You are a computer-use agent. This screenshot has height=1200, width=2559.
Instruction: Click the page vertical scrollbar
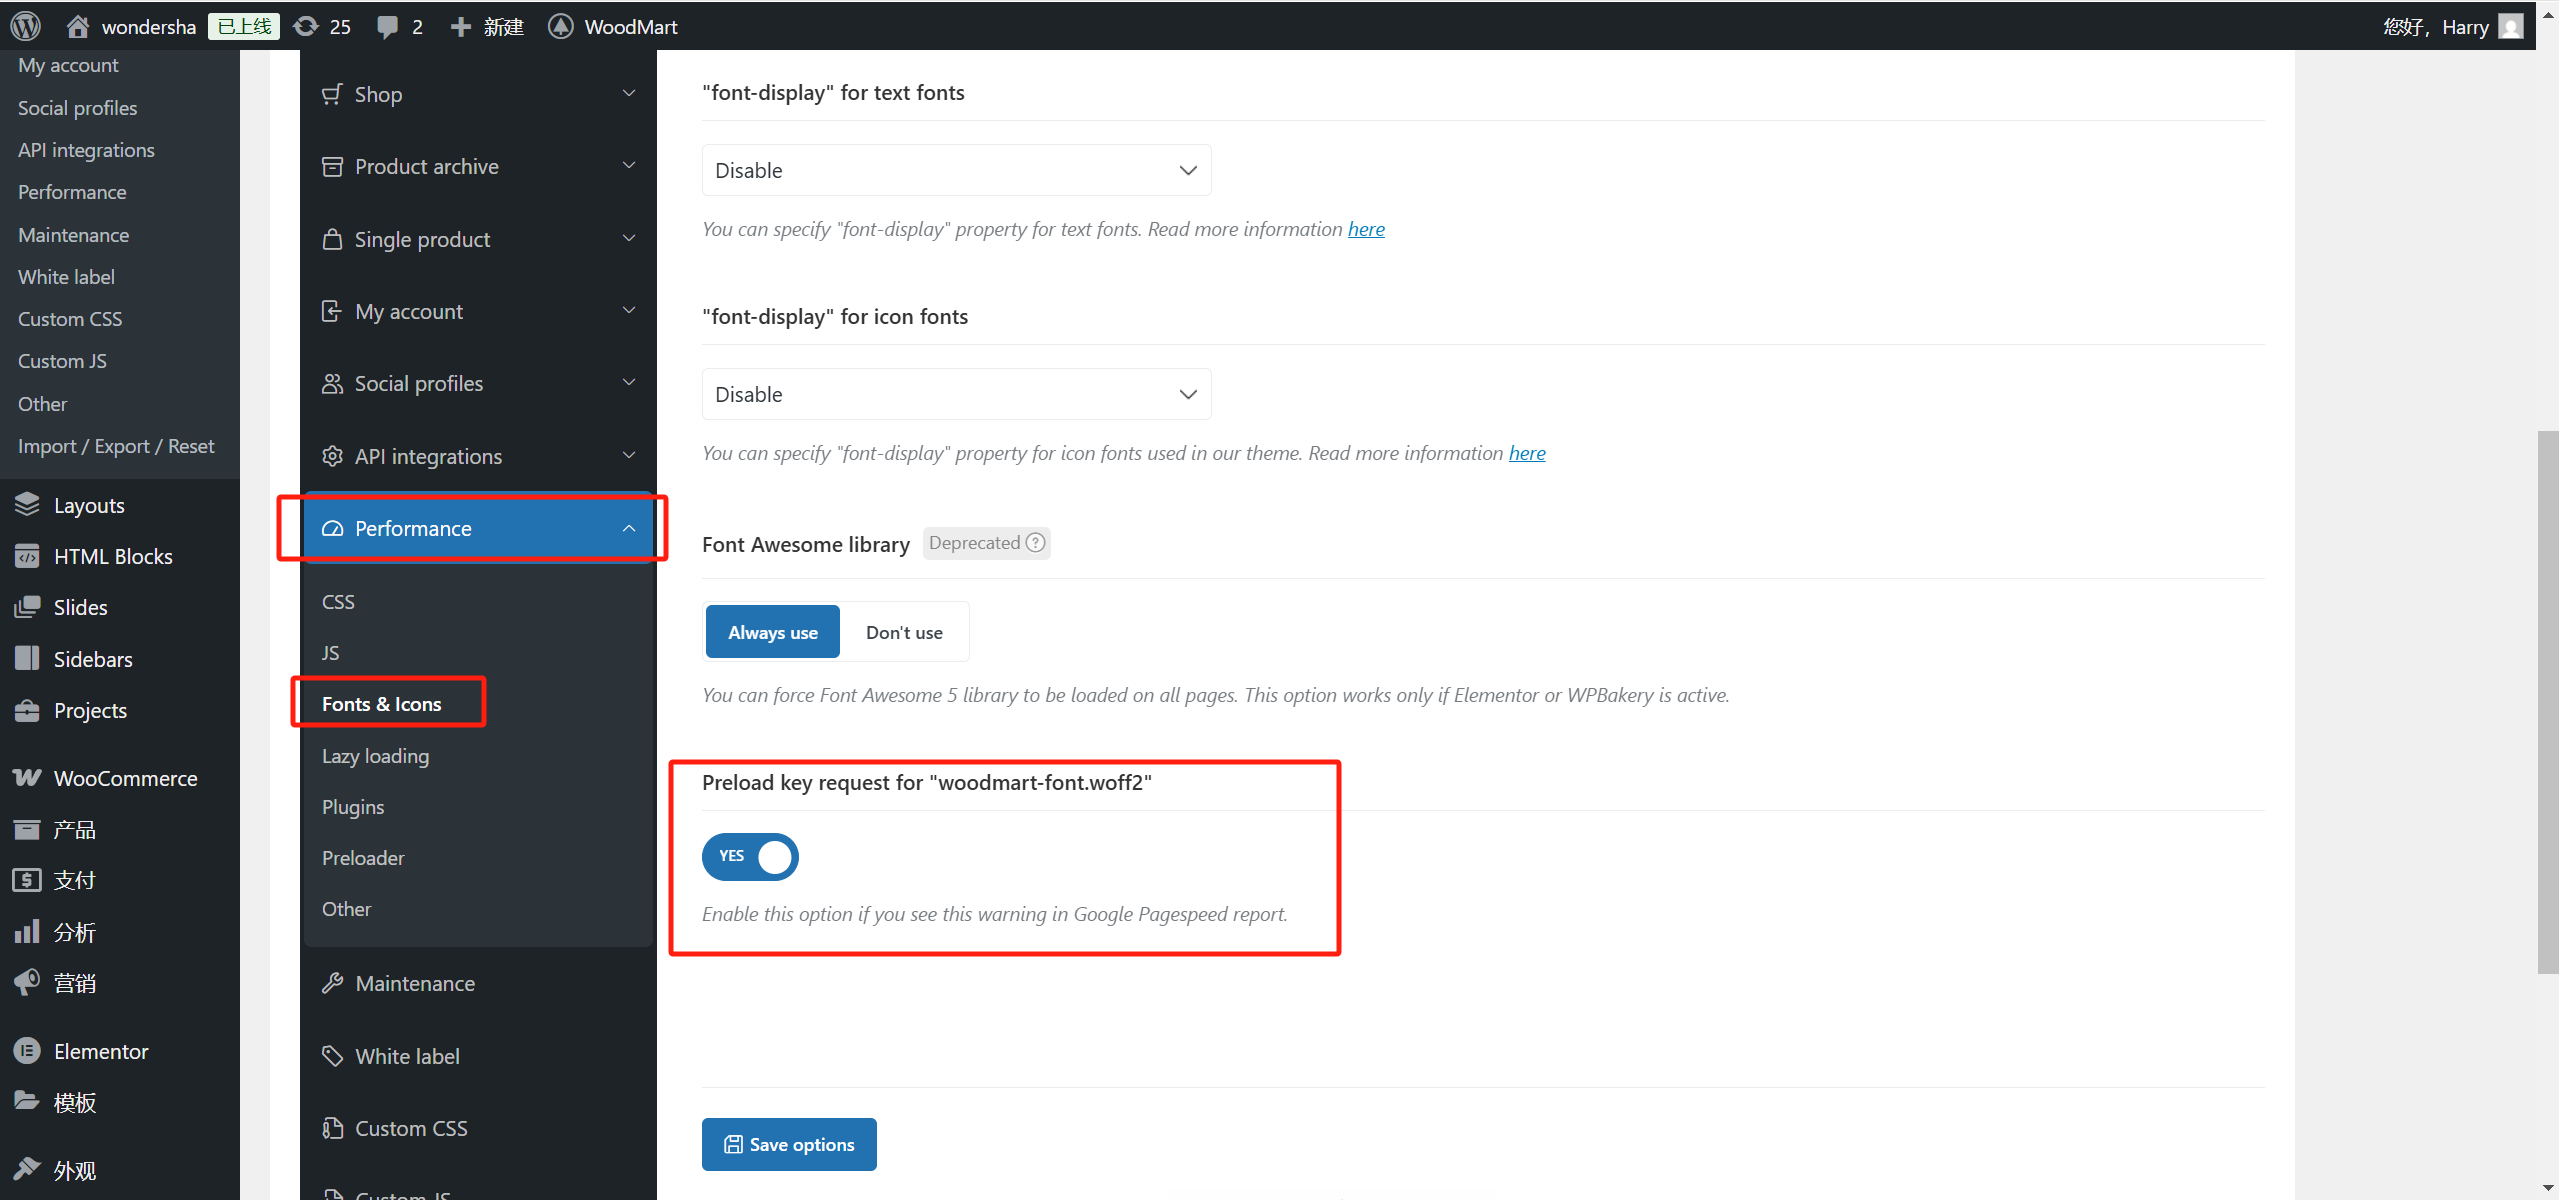[2547, 700]
